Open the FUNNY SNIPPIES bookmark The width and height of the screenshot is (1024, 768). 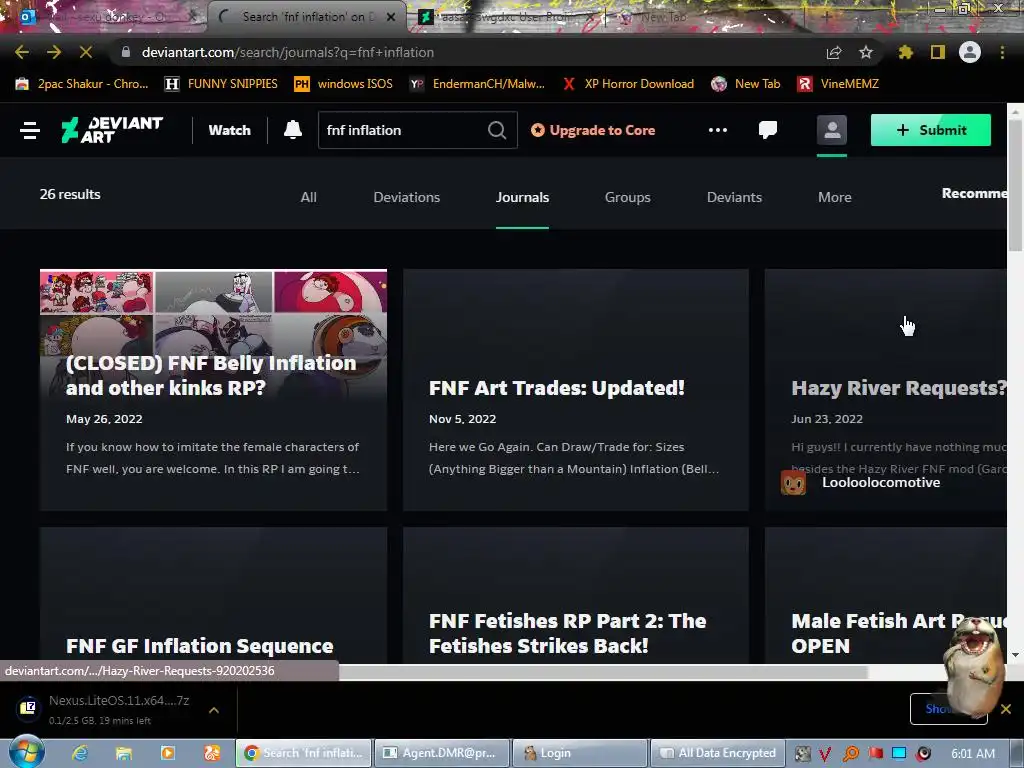[x=221, y=84]
